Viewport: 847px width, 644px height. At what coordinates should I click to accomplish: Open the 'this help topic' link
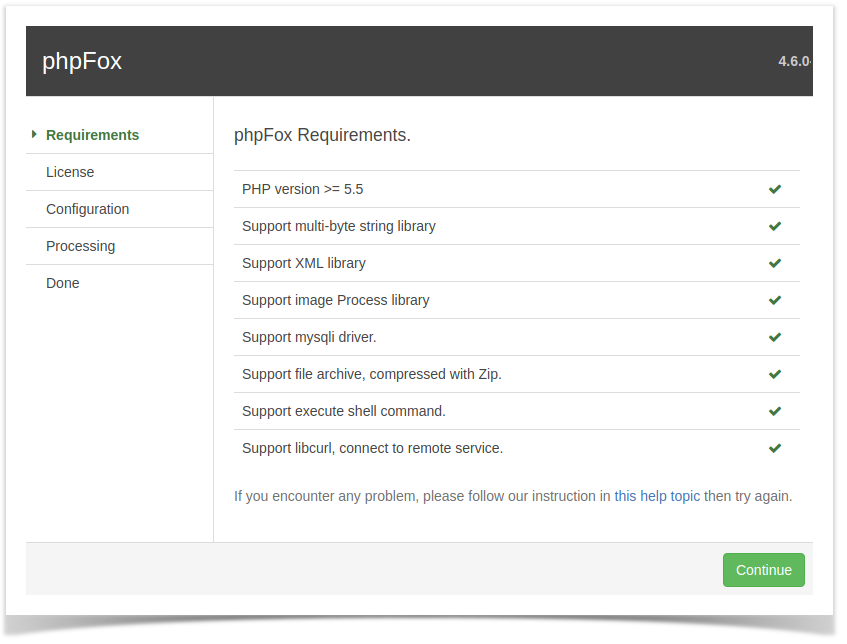(x=656, y=496)
